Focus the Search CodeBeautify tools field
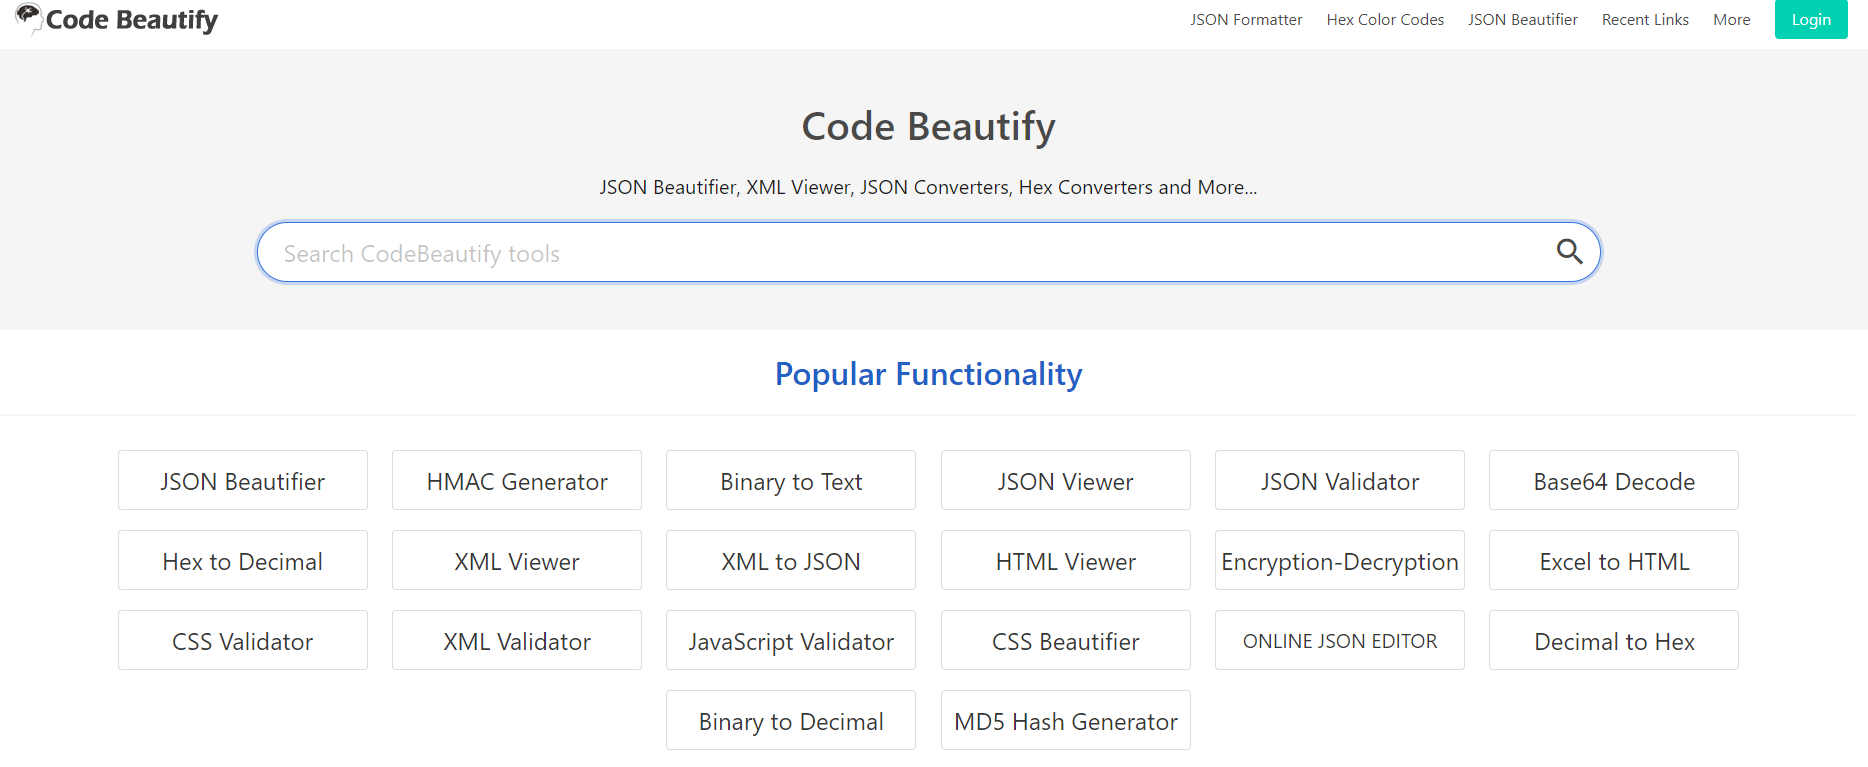The width and height of the screenshot is (1868, 767). pyautogui.click(x=928, y=252)
